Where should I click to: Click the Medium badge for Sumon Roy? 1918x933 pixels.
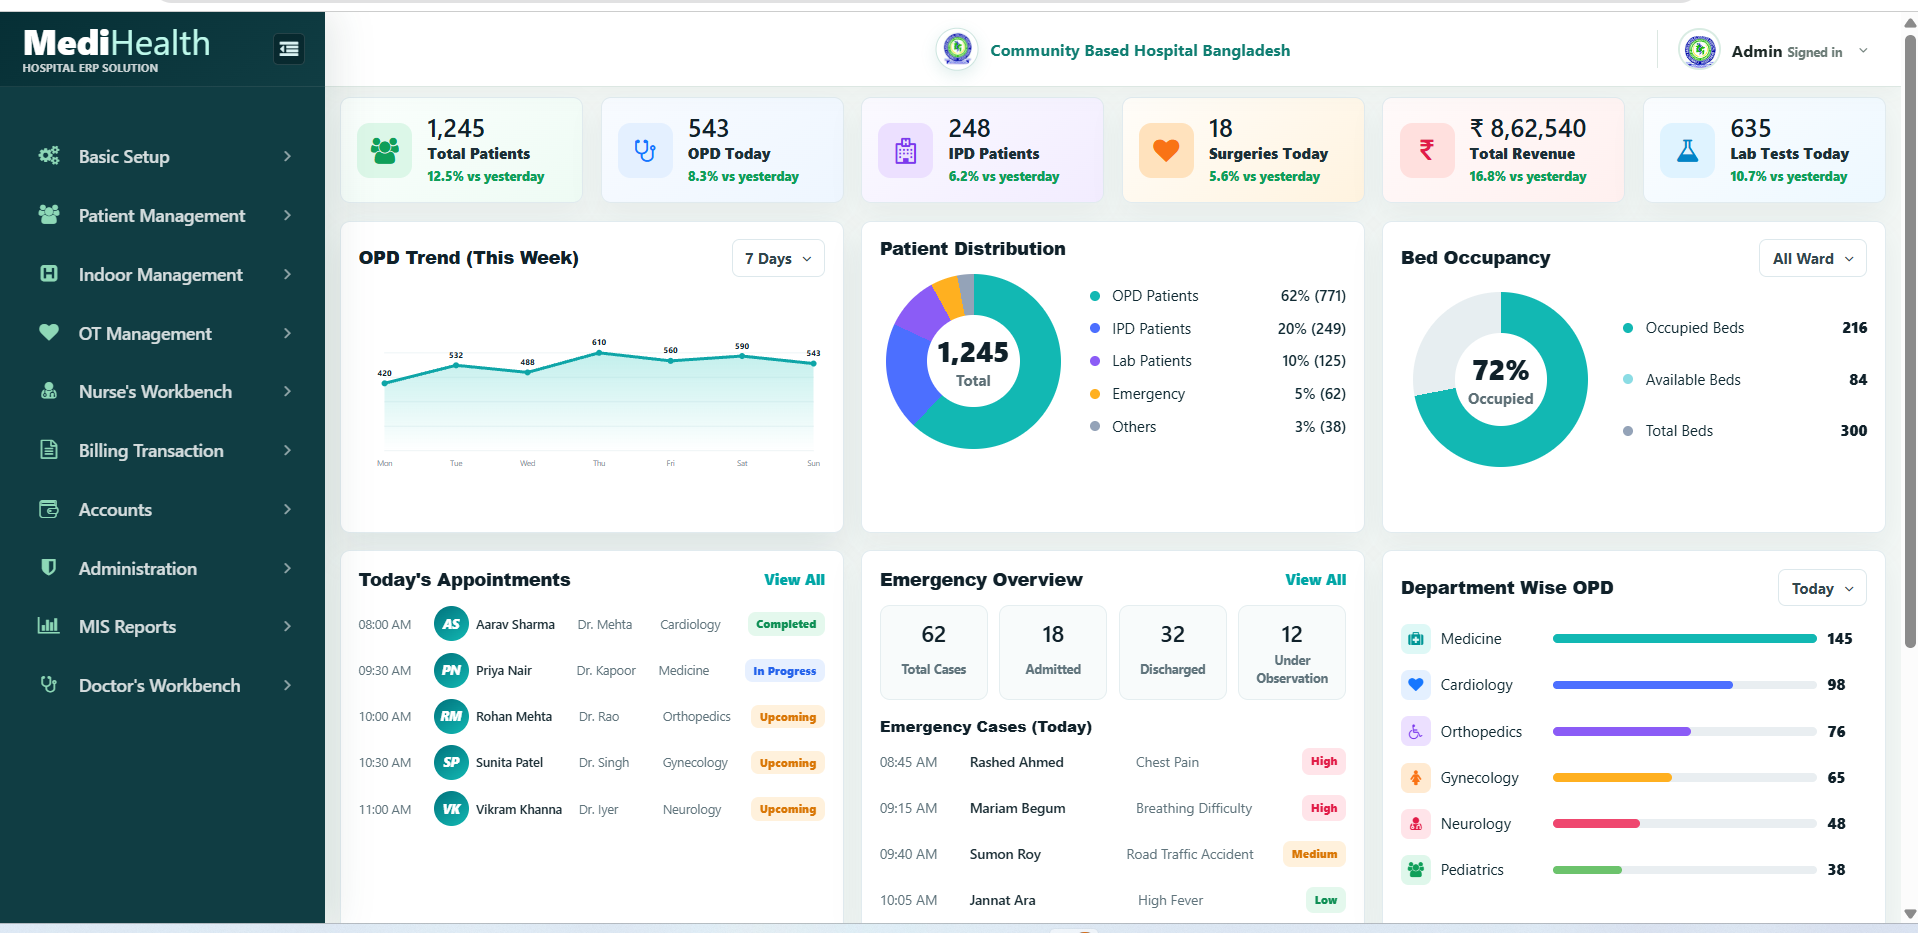[1314, 854]
